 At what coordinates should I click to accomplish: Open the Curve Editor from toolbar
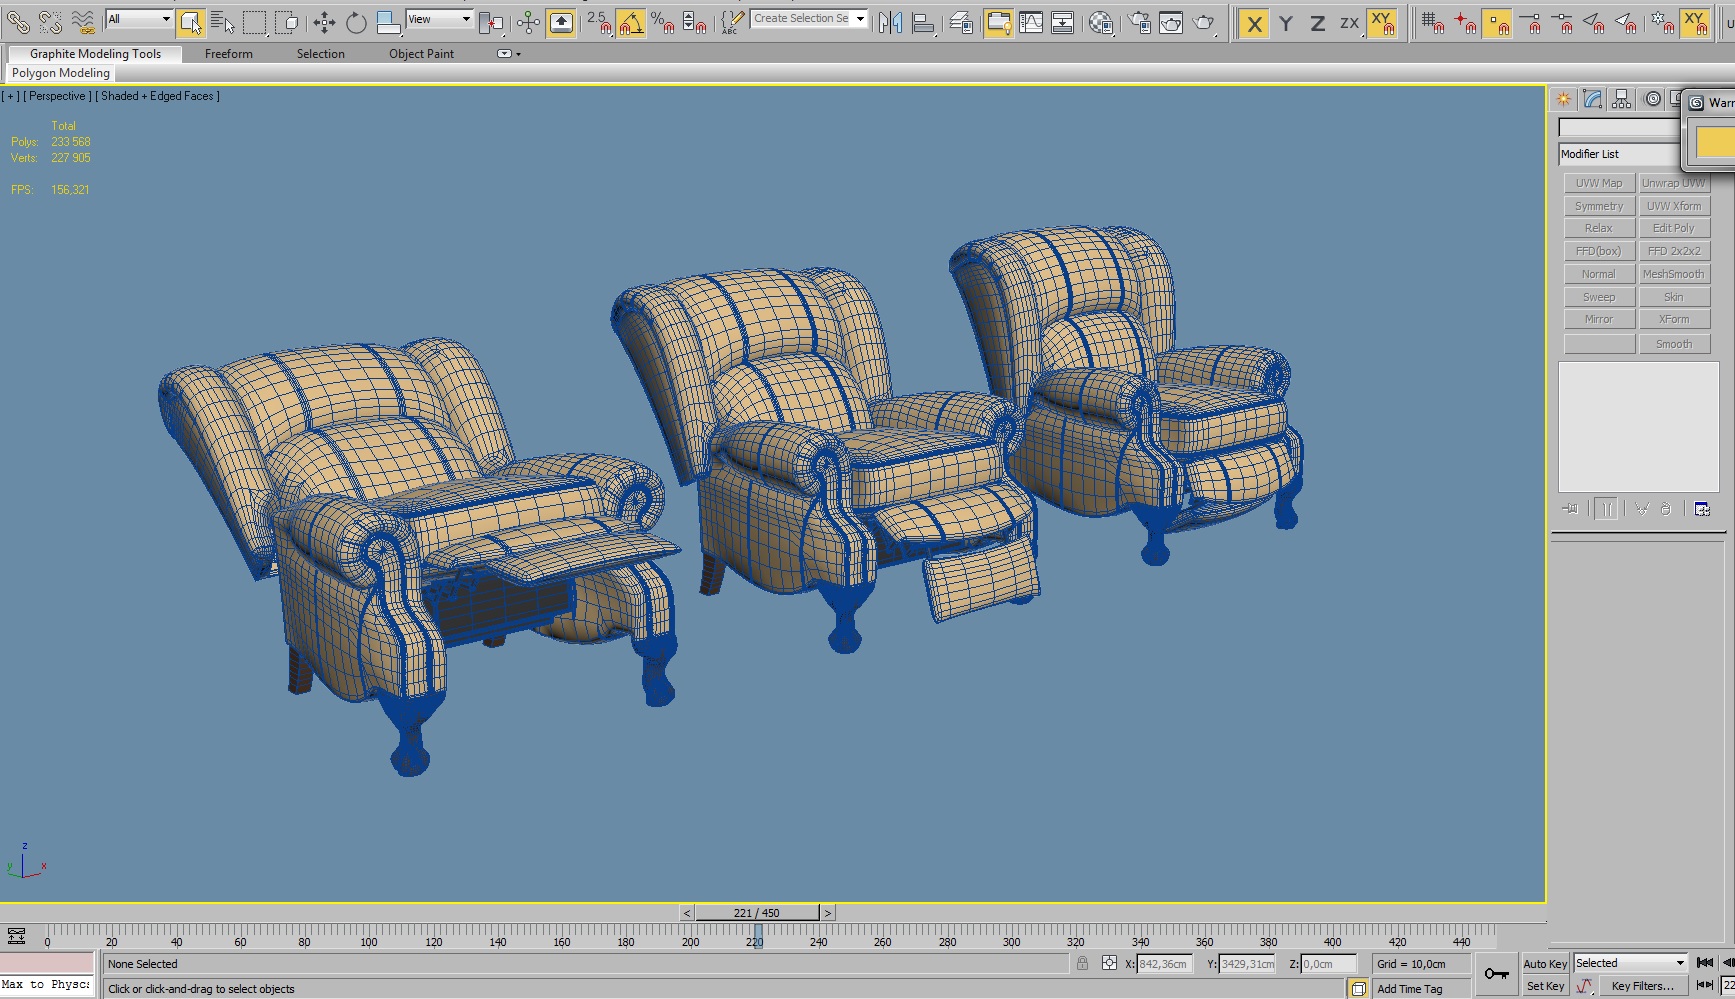pyautogui.click(x=1031, y=22)
